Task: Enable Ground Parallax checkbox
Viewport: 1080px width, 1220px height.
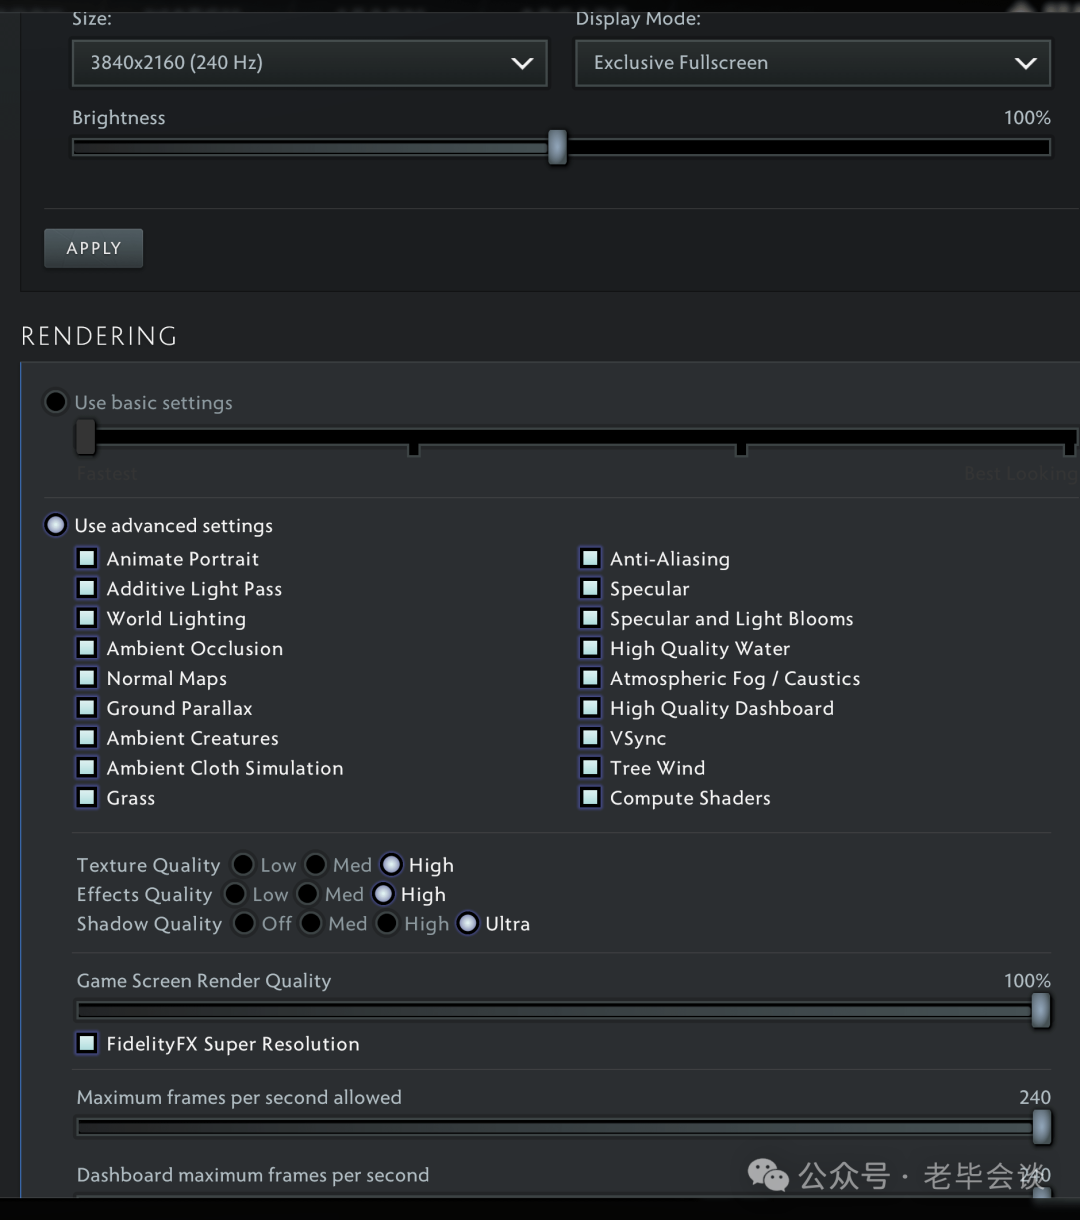Action: click(x=88, y=708)
